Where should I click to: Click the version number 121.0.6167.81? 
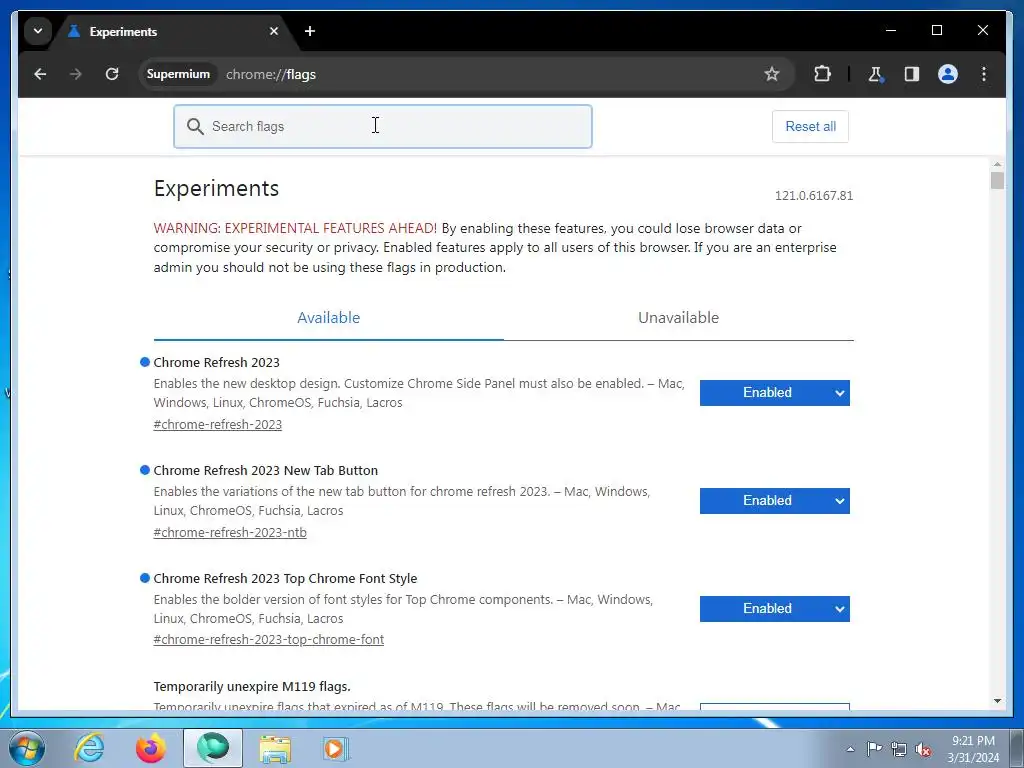[x=814, y=196]
